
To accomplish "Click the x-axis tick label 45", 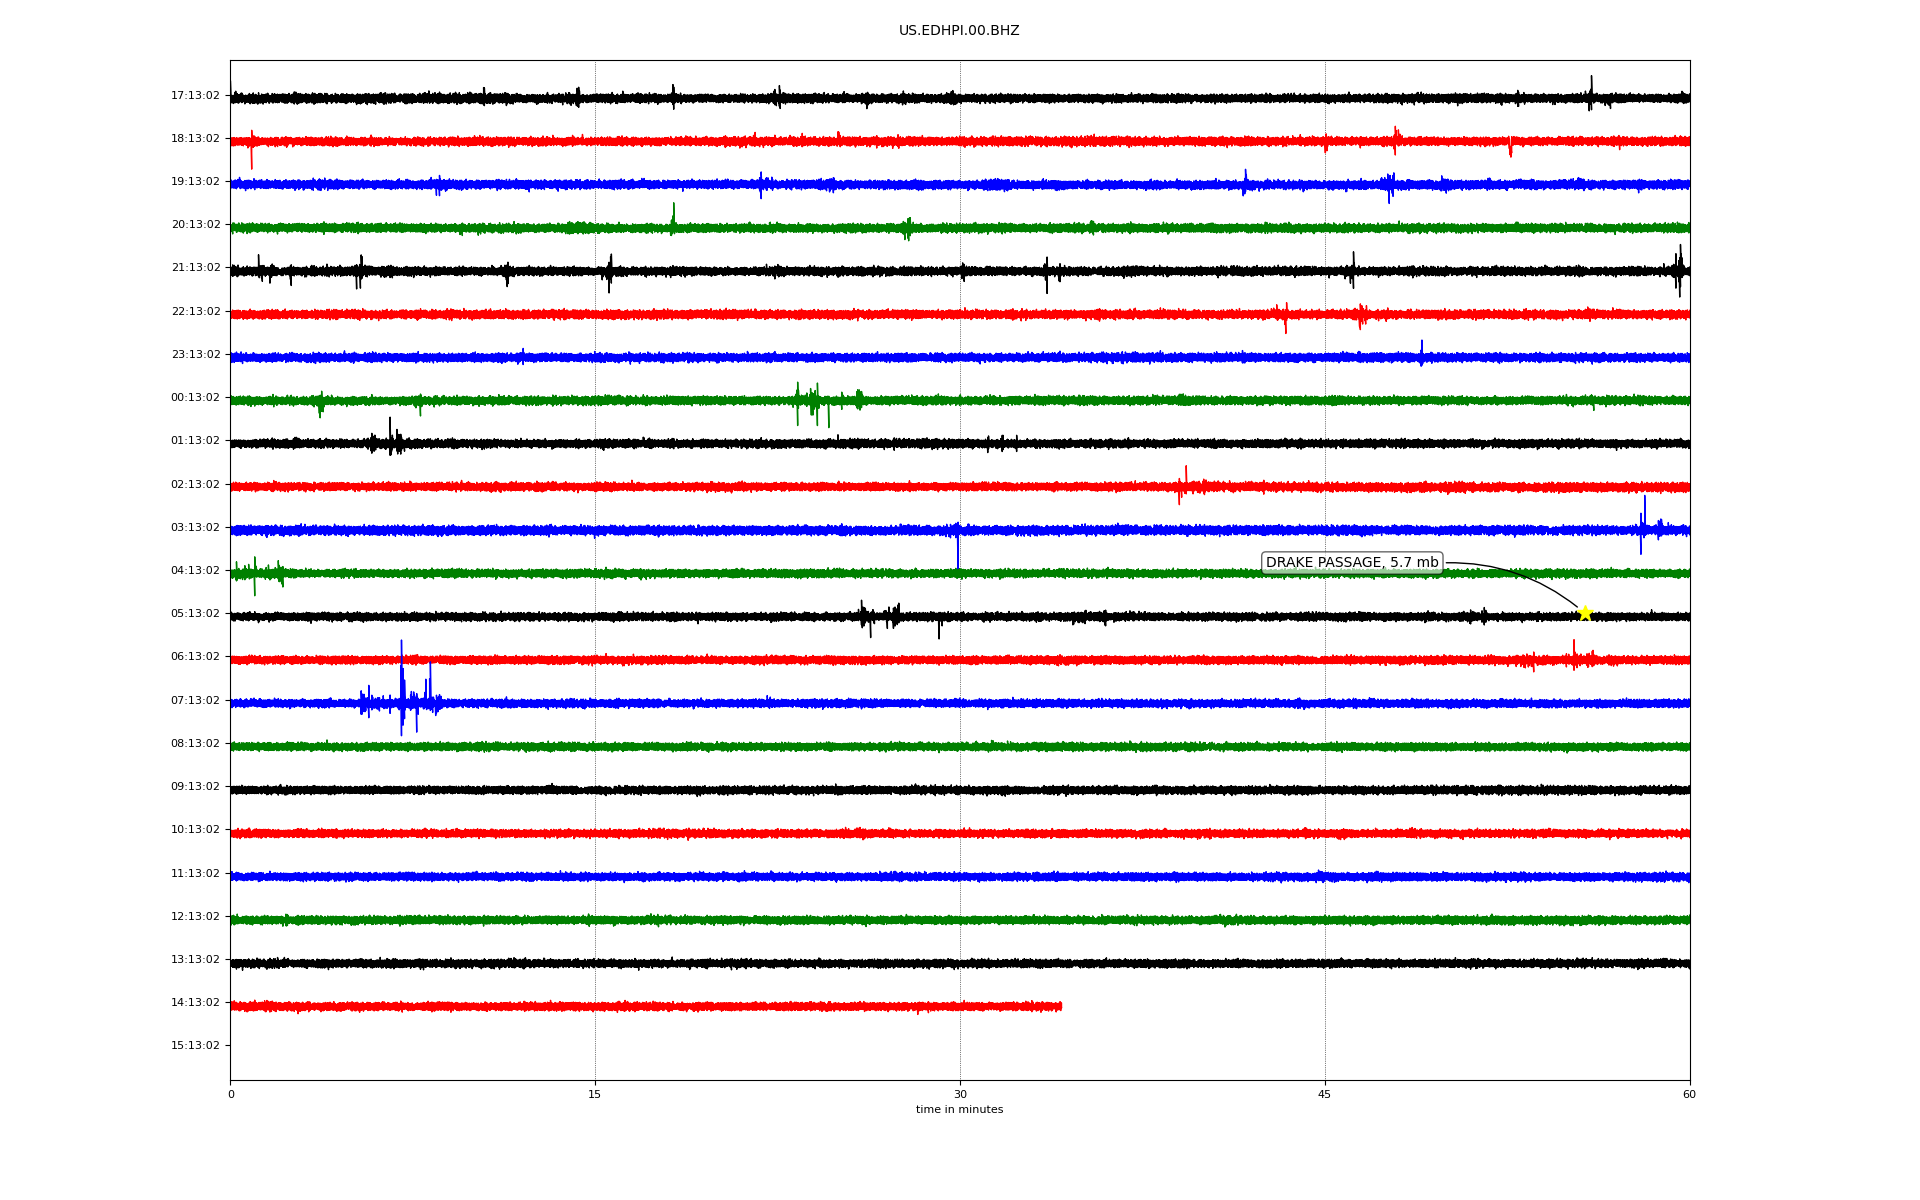I will [1325, 1095].
